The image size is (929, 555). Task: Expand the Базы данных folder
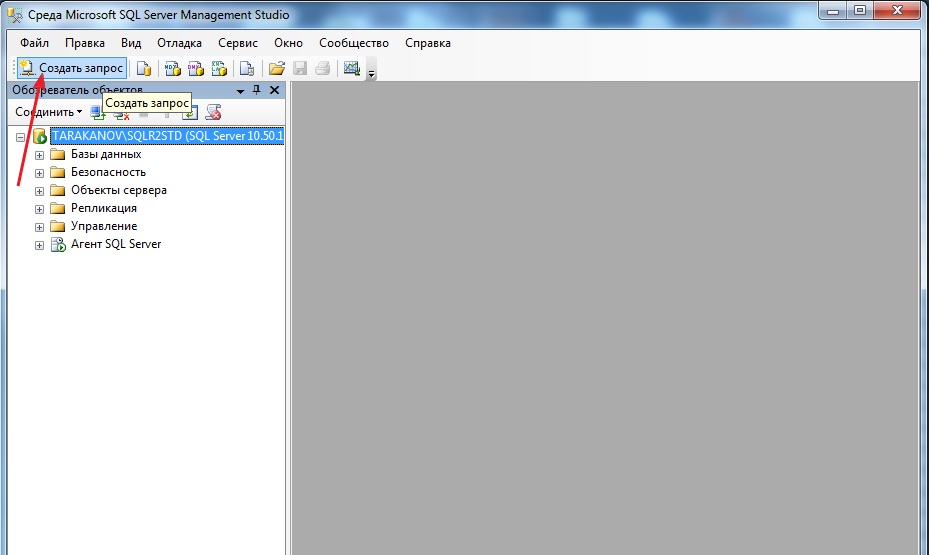[39, 155]
